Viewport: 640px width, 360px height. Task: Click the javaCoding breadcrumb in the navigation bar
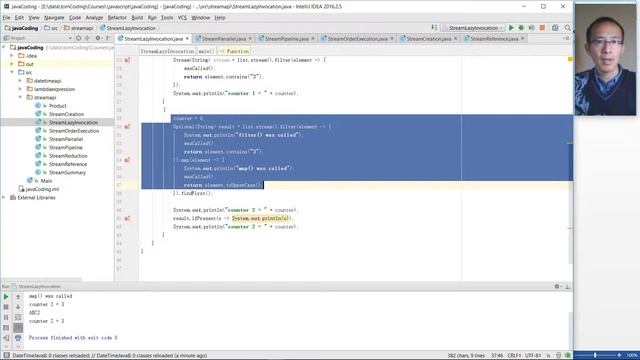(x=21, y=28)
